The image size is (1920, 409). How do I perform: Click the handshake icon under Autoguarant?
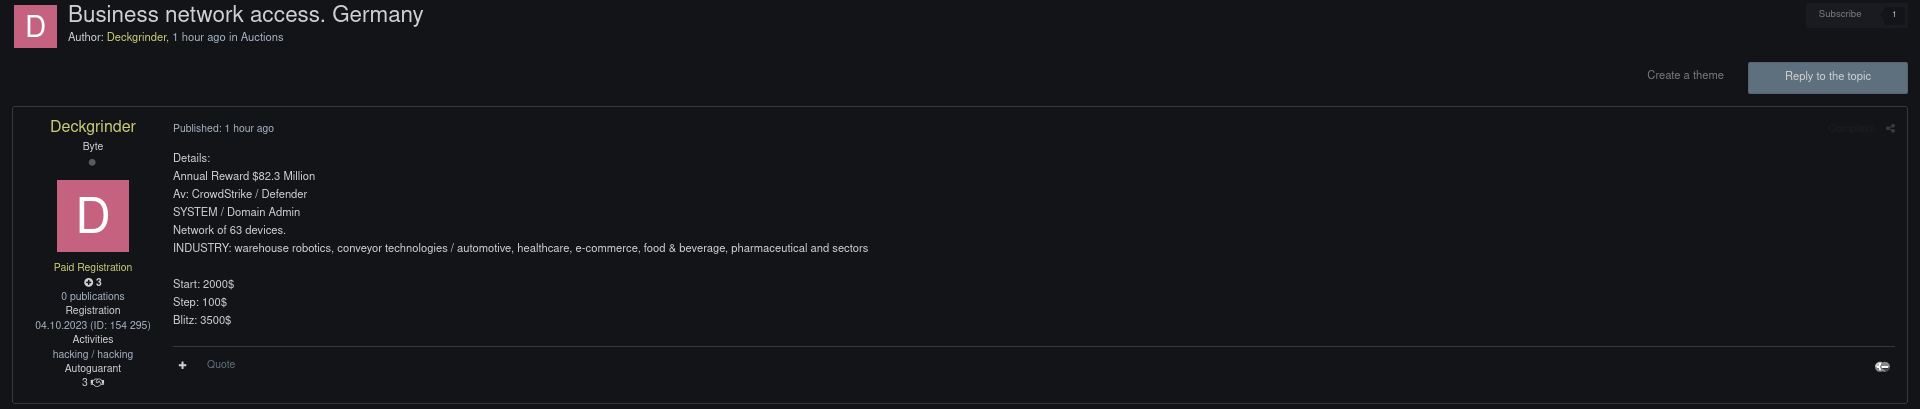[x=98, y=383]
